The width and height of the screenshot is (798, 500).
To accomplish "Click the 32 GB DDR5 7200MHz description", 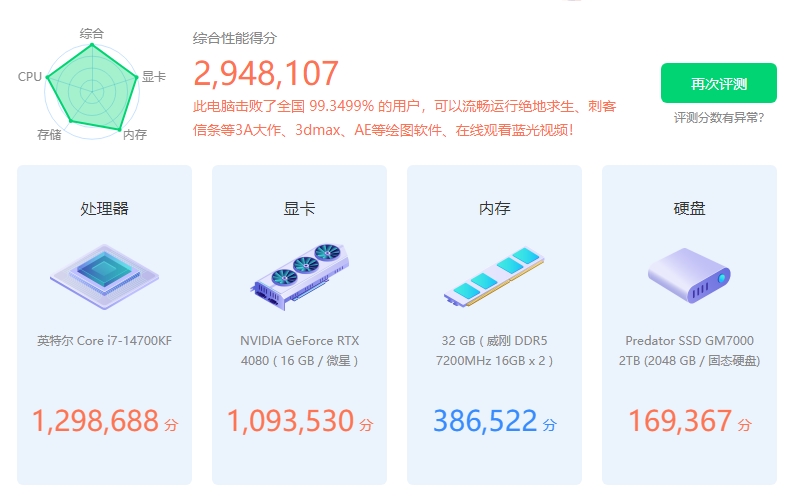I will [494, 351].
